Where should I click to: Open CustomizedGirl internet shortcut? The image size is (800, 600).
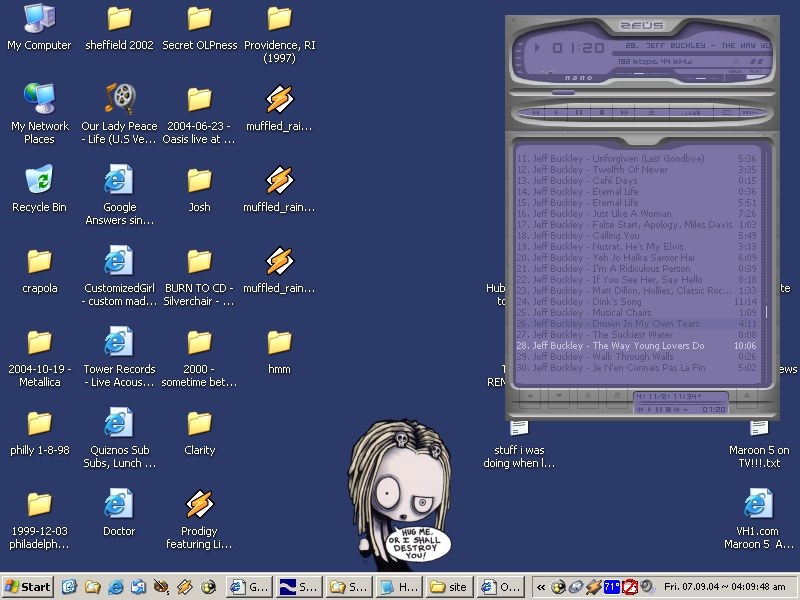point(119,276)
